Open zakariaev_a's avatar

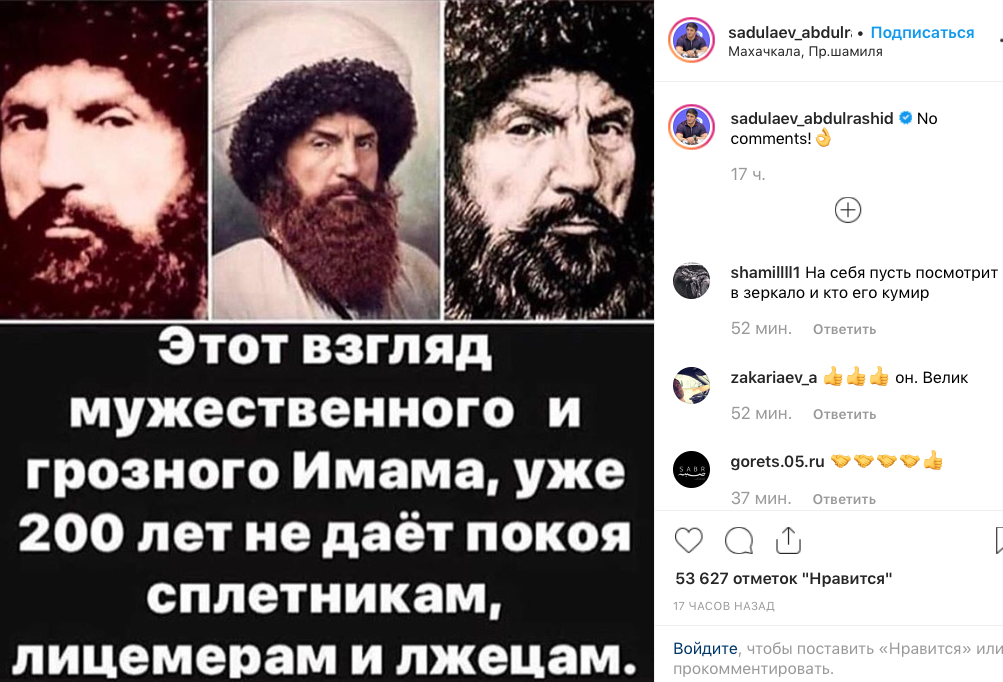click(x=691, y=385)
